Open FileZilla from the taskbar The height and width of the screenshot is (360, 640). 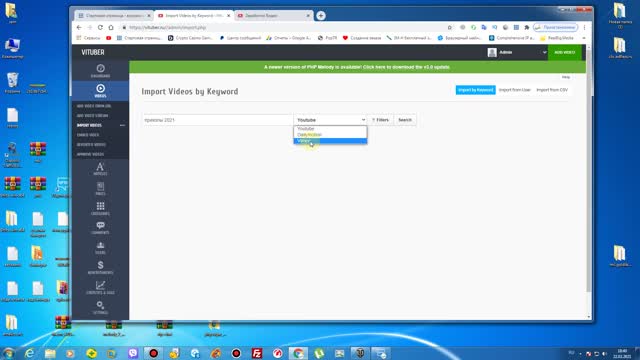pyautogui.click(x=257, y=353)
